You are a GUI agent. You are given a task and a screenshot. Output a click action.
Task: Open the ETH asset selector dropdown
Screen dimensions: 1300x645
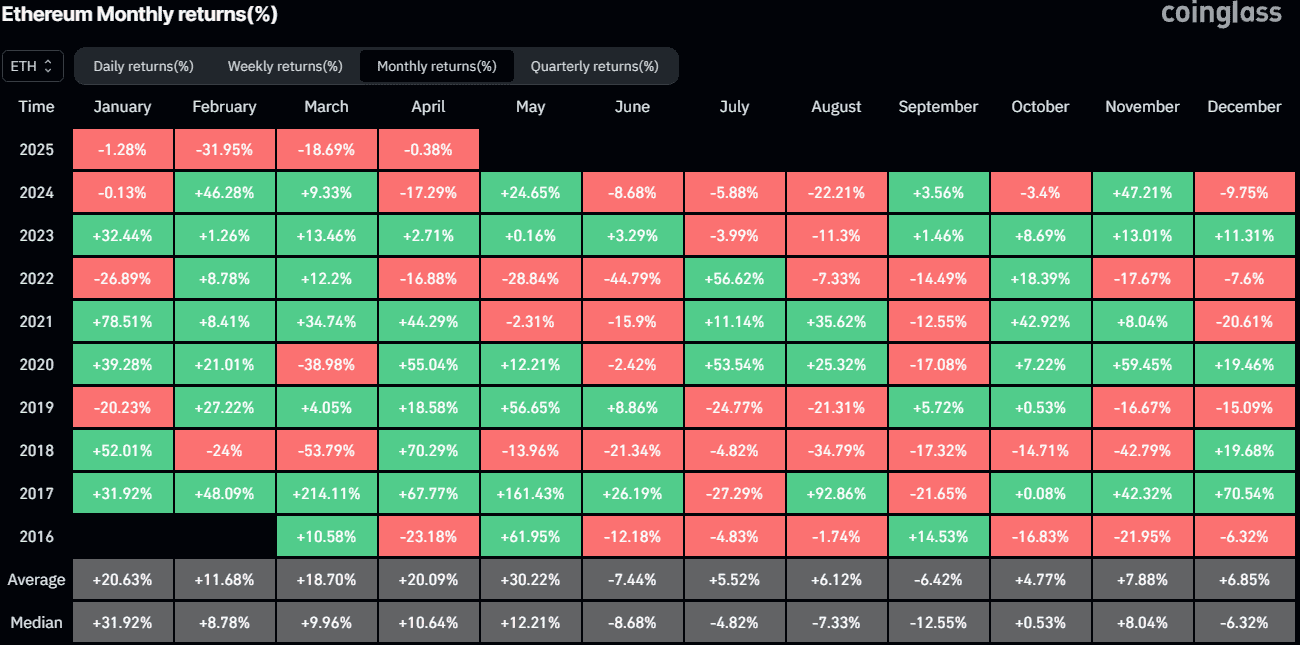tap(33, 65)
